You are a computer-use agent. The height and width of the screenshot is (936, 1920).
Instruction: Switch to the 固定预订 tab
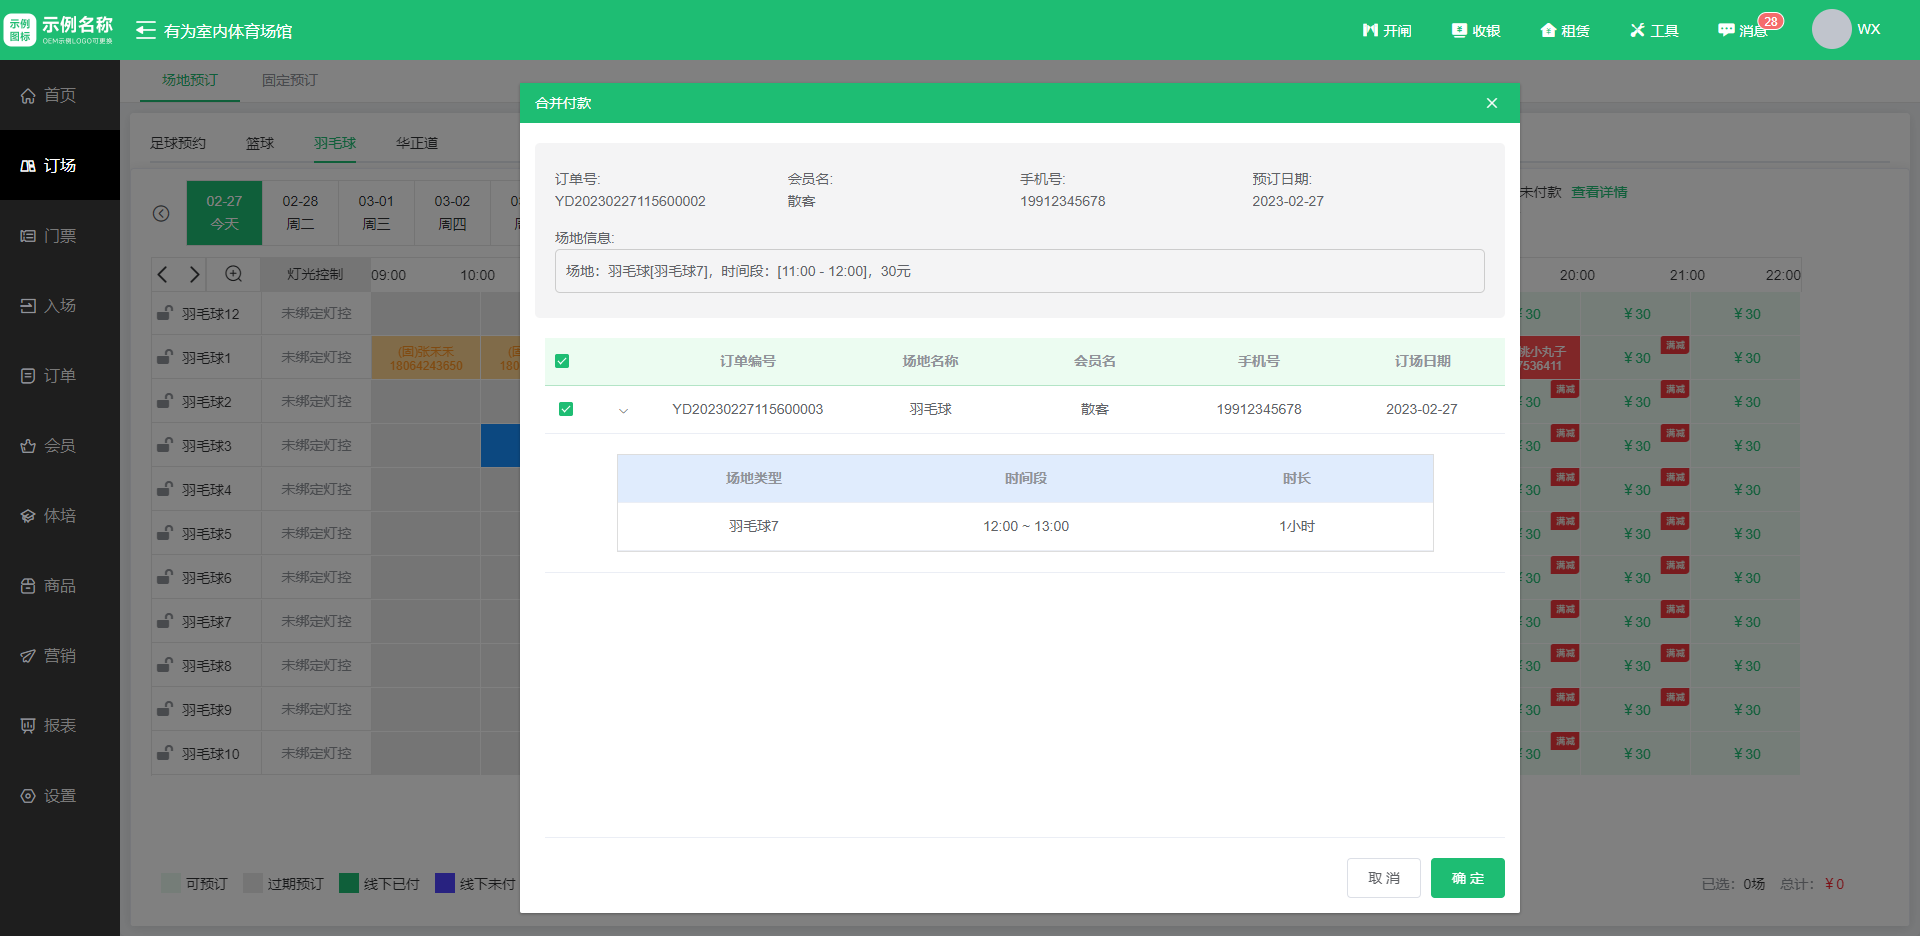point(289,80)
